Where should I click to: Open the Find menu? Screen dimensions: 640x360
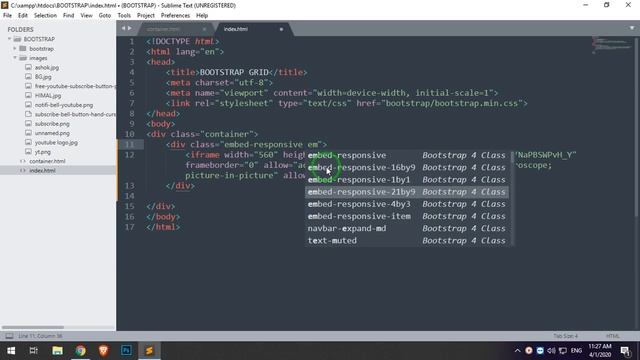pyautogui.click(x=69, y=16)
